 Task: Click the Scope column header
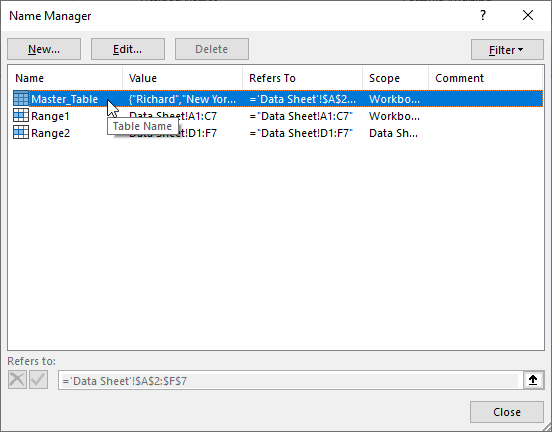[395, 78]
